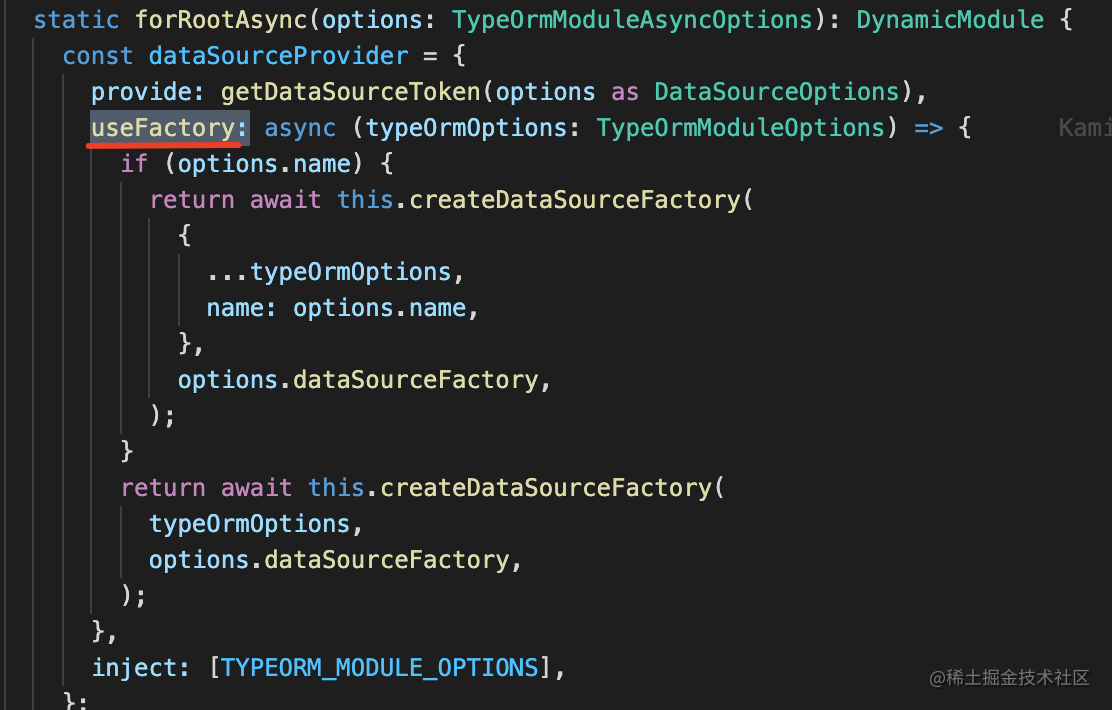This screenshot has height=710, width=1112.
Task: Place cursor on dataSourceProvider constant
Action: coord(278,56)
